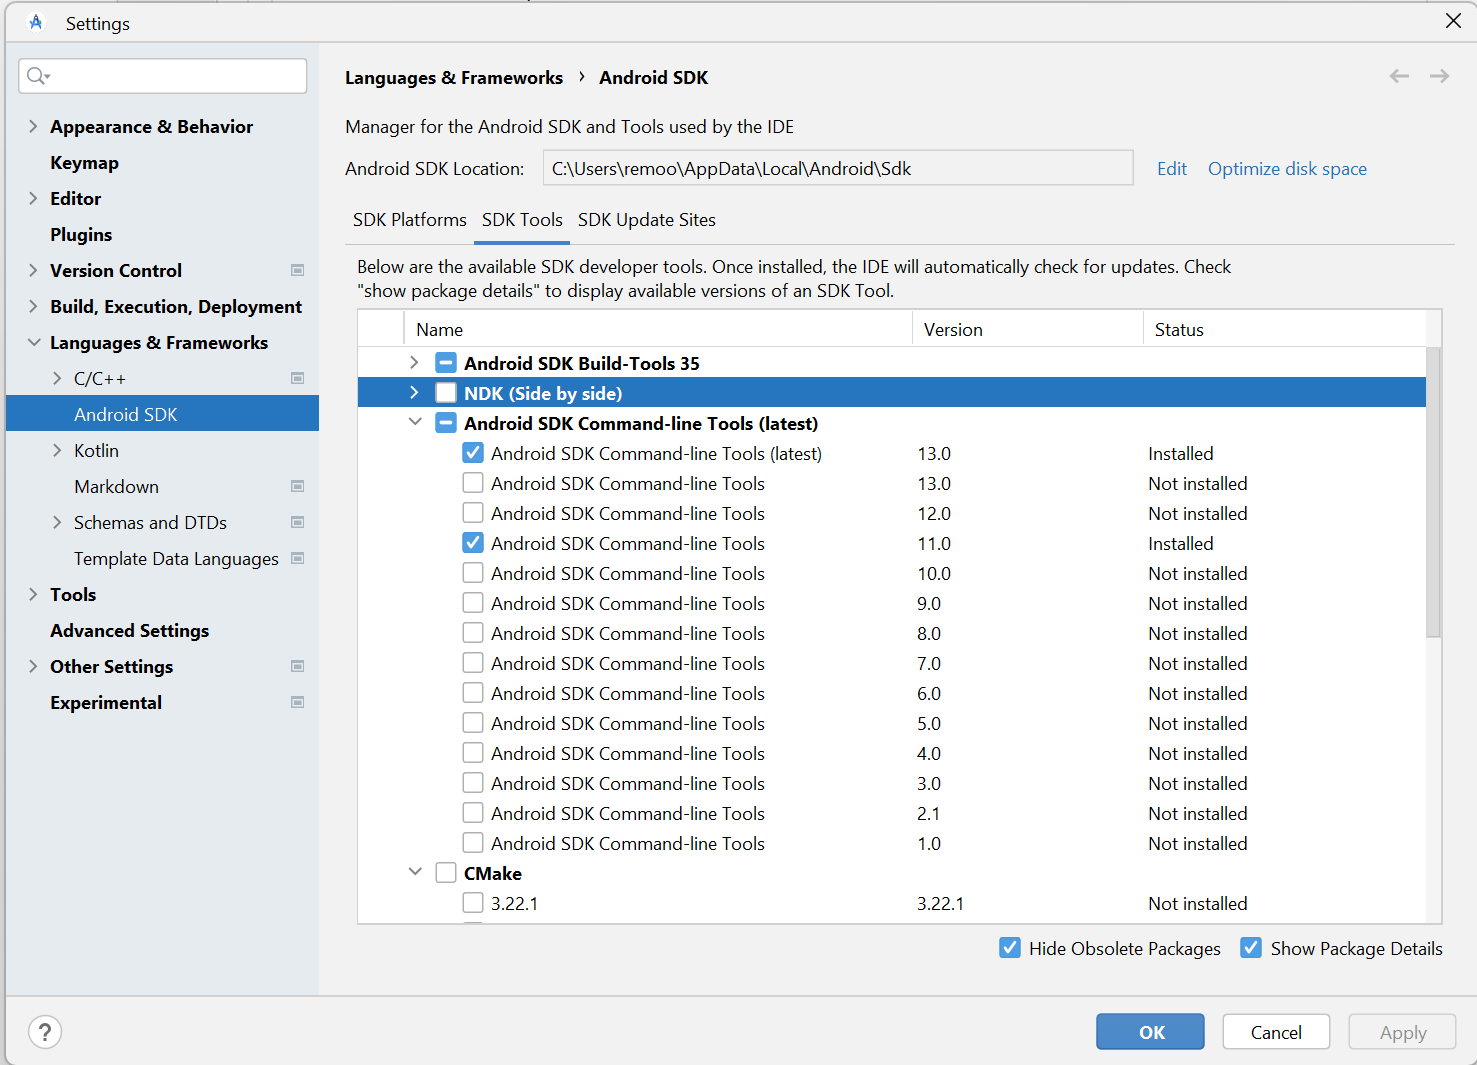Disable Hide Obsolete Packages option
The width and height of the screenshot is (1477, 1065).
1010,948
